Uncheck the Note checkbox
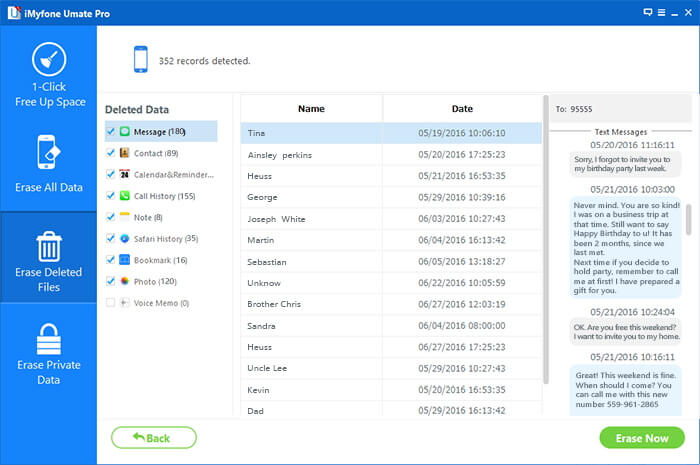The image size is (700, 465). pyautogui.click(x=110, y=217)
